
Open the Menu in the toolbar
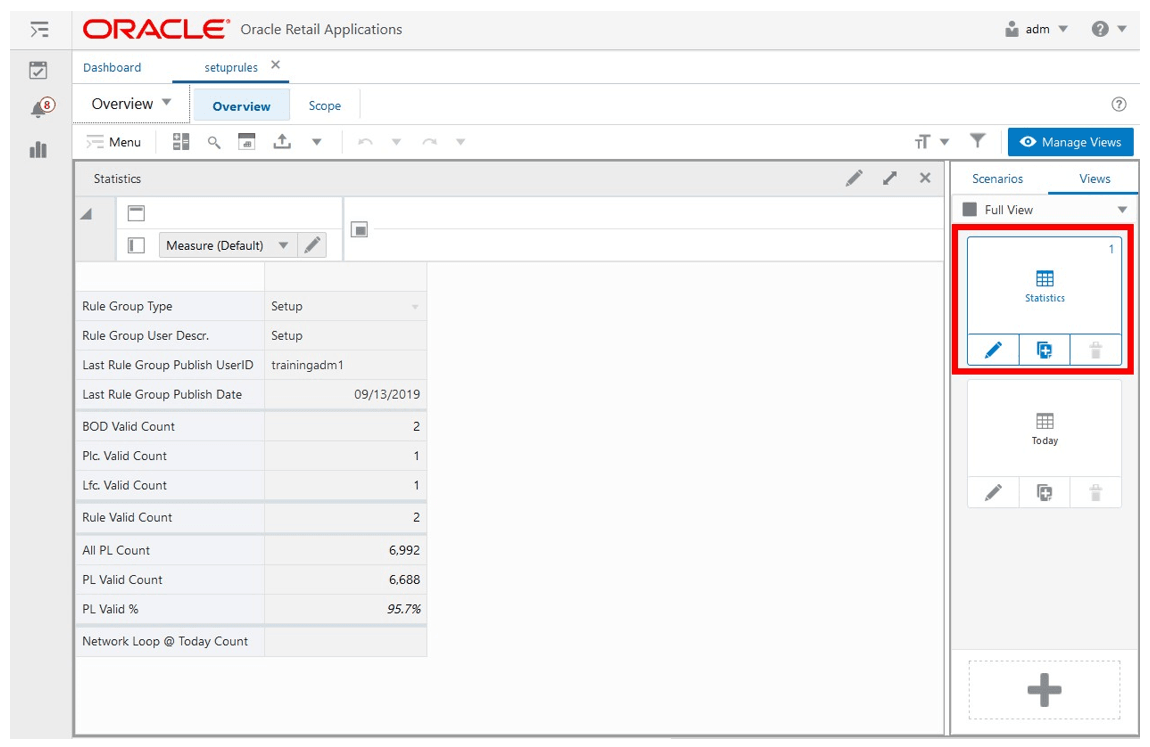tap(113, 141)
